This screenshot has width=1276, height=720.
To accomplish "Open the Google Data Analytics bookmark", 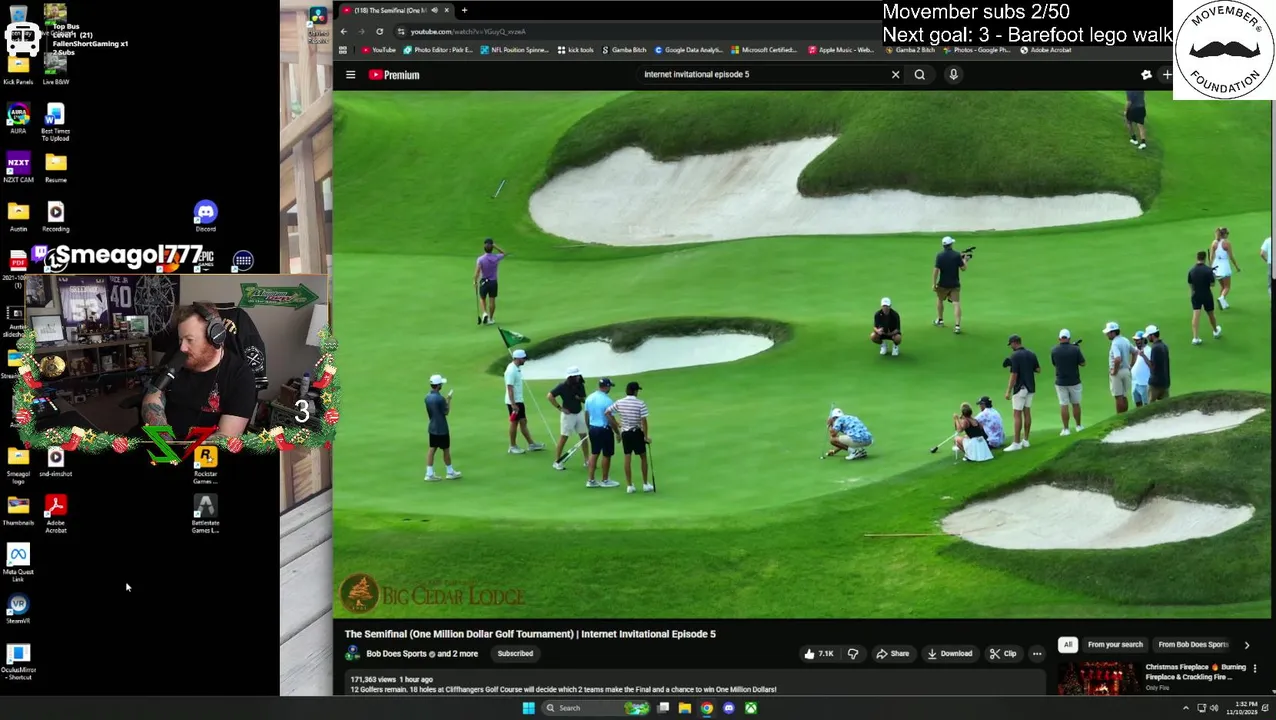I will [x=689, y=50].
